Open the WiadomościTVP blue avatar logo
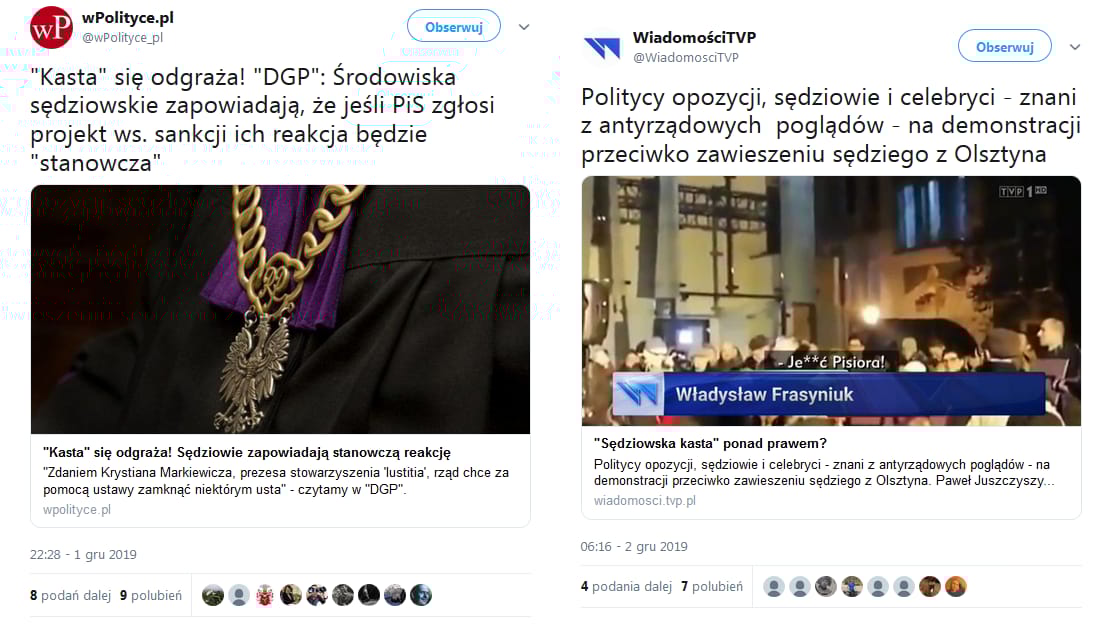This screenshot has width=1109, height=625. point(602,47)
